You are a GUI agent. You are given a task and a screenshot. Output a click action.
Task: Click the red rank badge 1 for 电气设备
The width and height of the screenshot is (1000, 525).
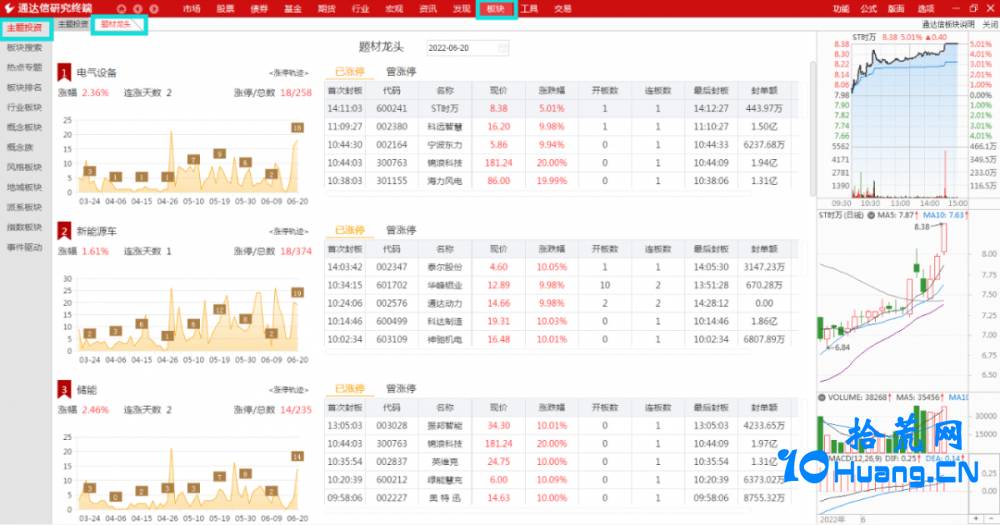[64, 72]
